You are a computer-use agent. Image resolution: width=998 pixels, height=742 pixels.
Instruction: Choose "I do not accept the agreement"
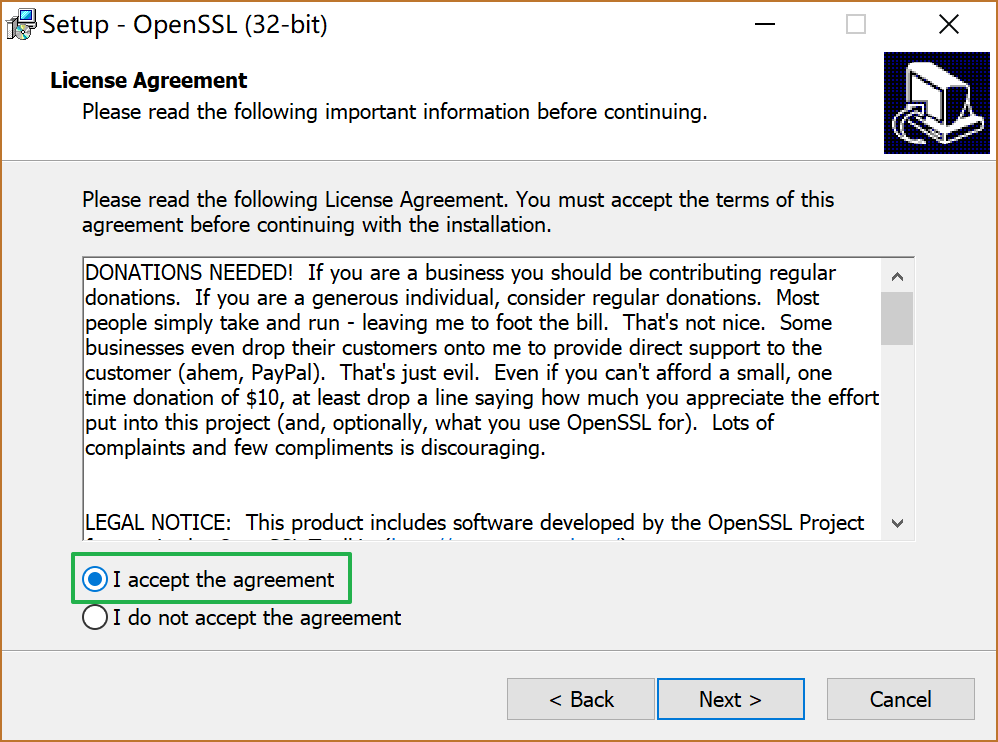coord(95,618)
